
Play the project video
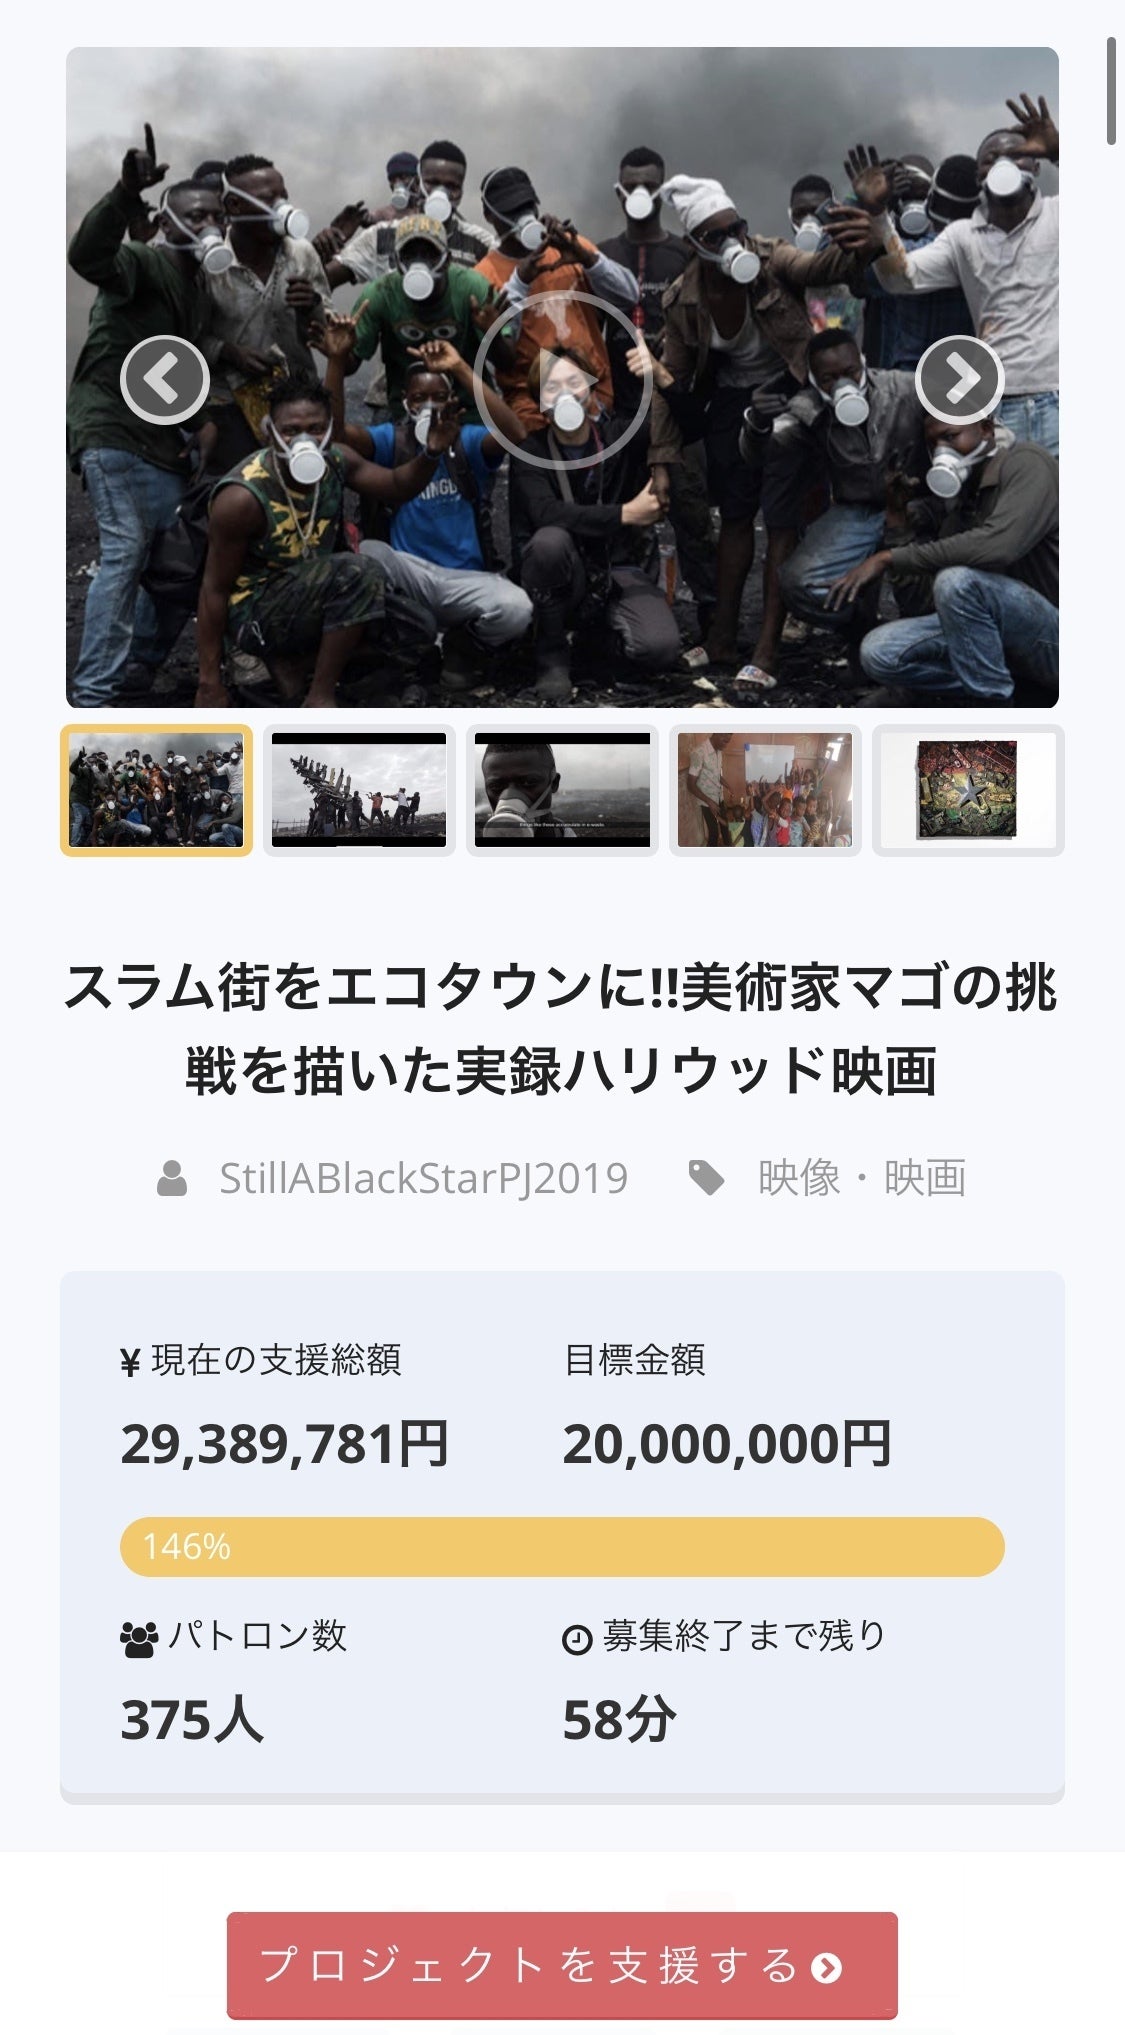point(562,380)
